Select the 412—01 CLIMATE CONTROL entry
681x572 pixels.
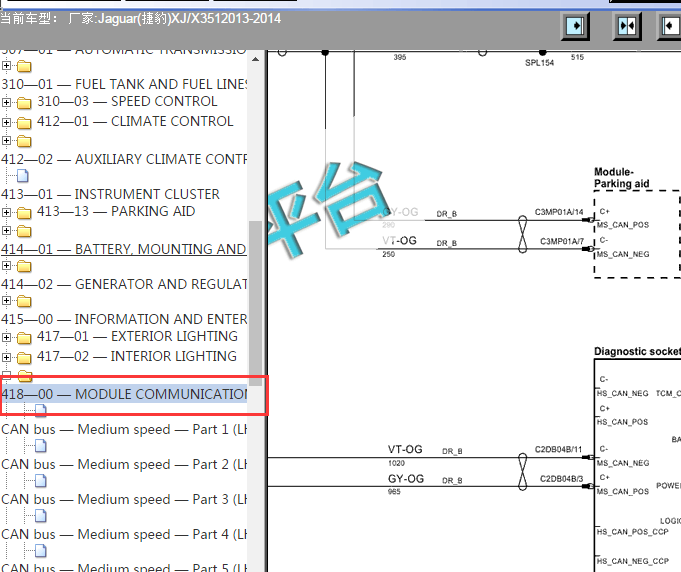(135, 121)
